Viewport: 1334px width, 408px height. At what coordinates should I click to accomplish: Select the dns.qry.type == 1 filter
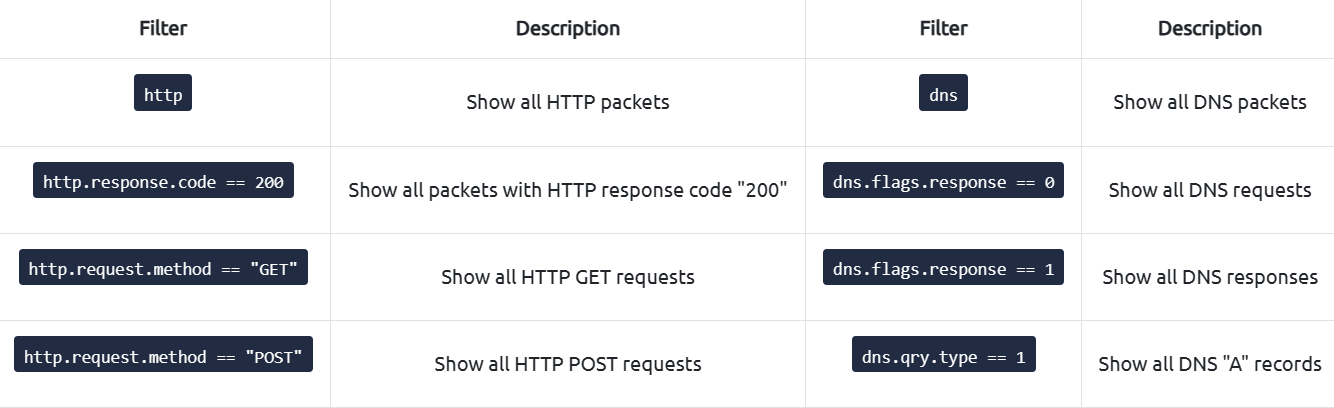[x=943, y=354]
